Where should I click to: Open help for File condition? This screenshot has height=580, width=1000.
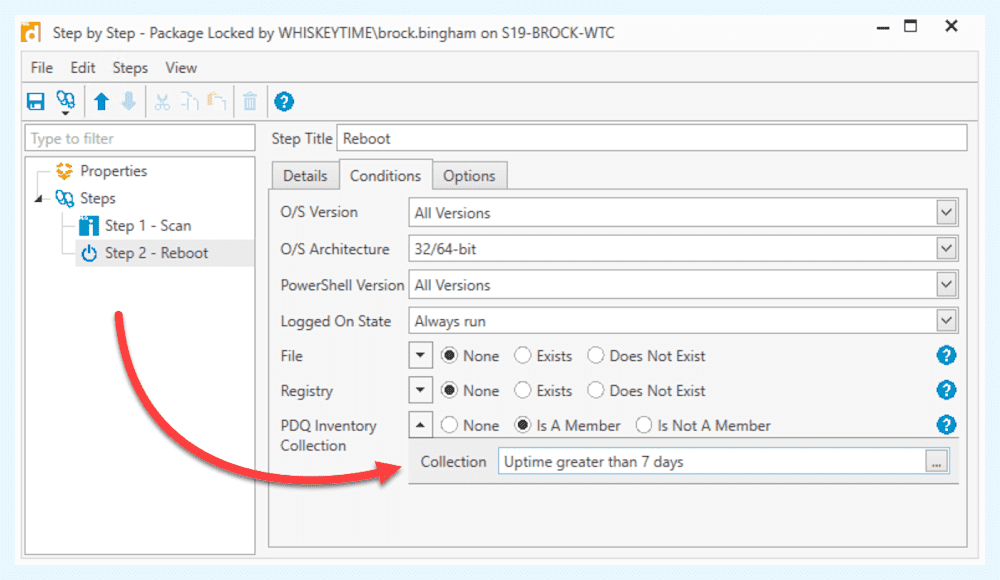tap(946, 355)
